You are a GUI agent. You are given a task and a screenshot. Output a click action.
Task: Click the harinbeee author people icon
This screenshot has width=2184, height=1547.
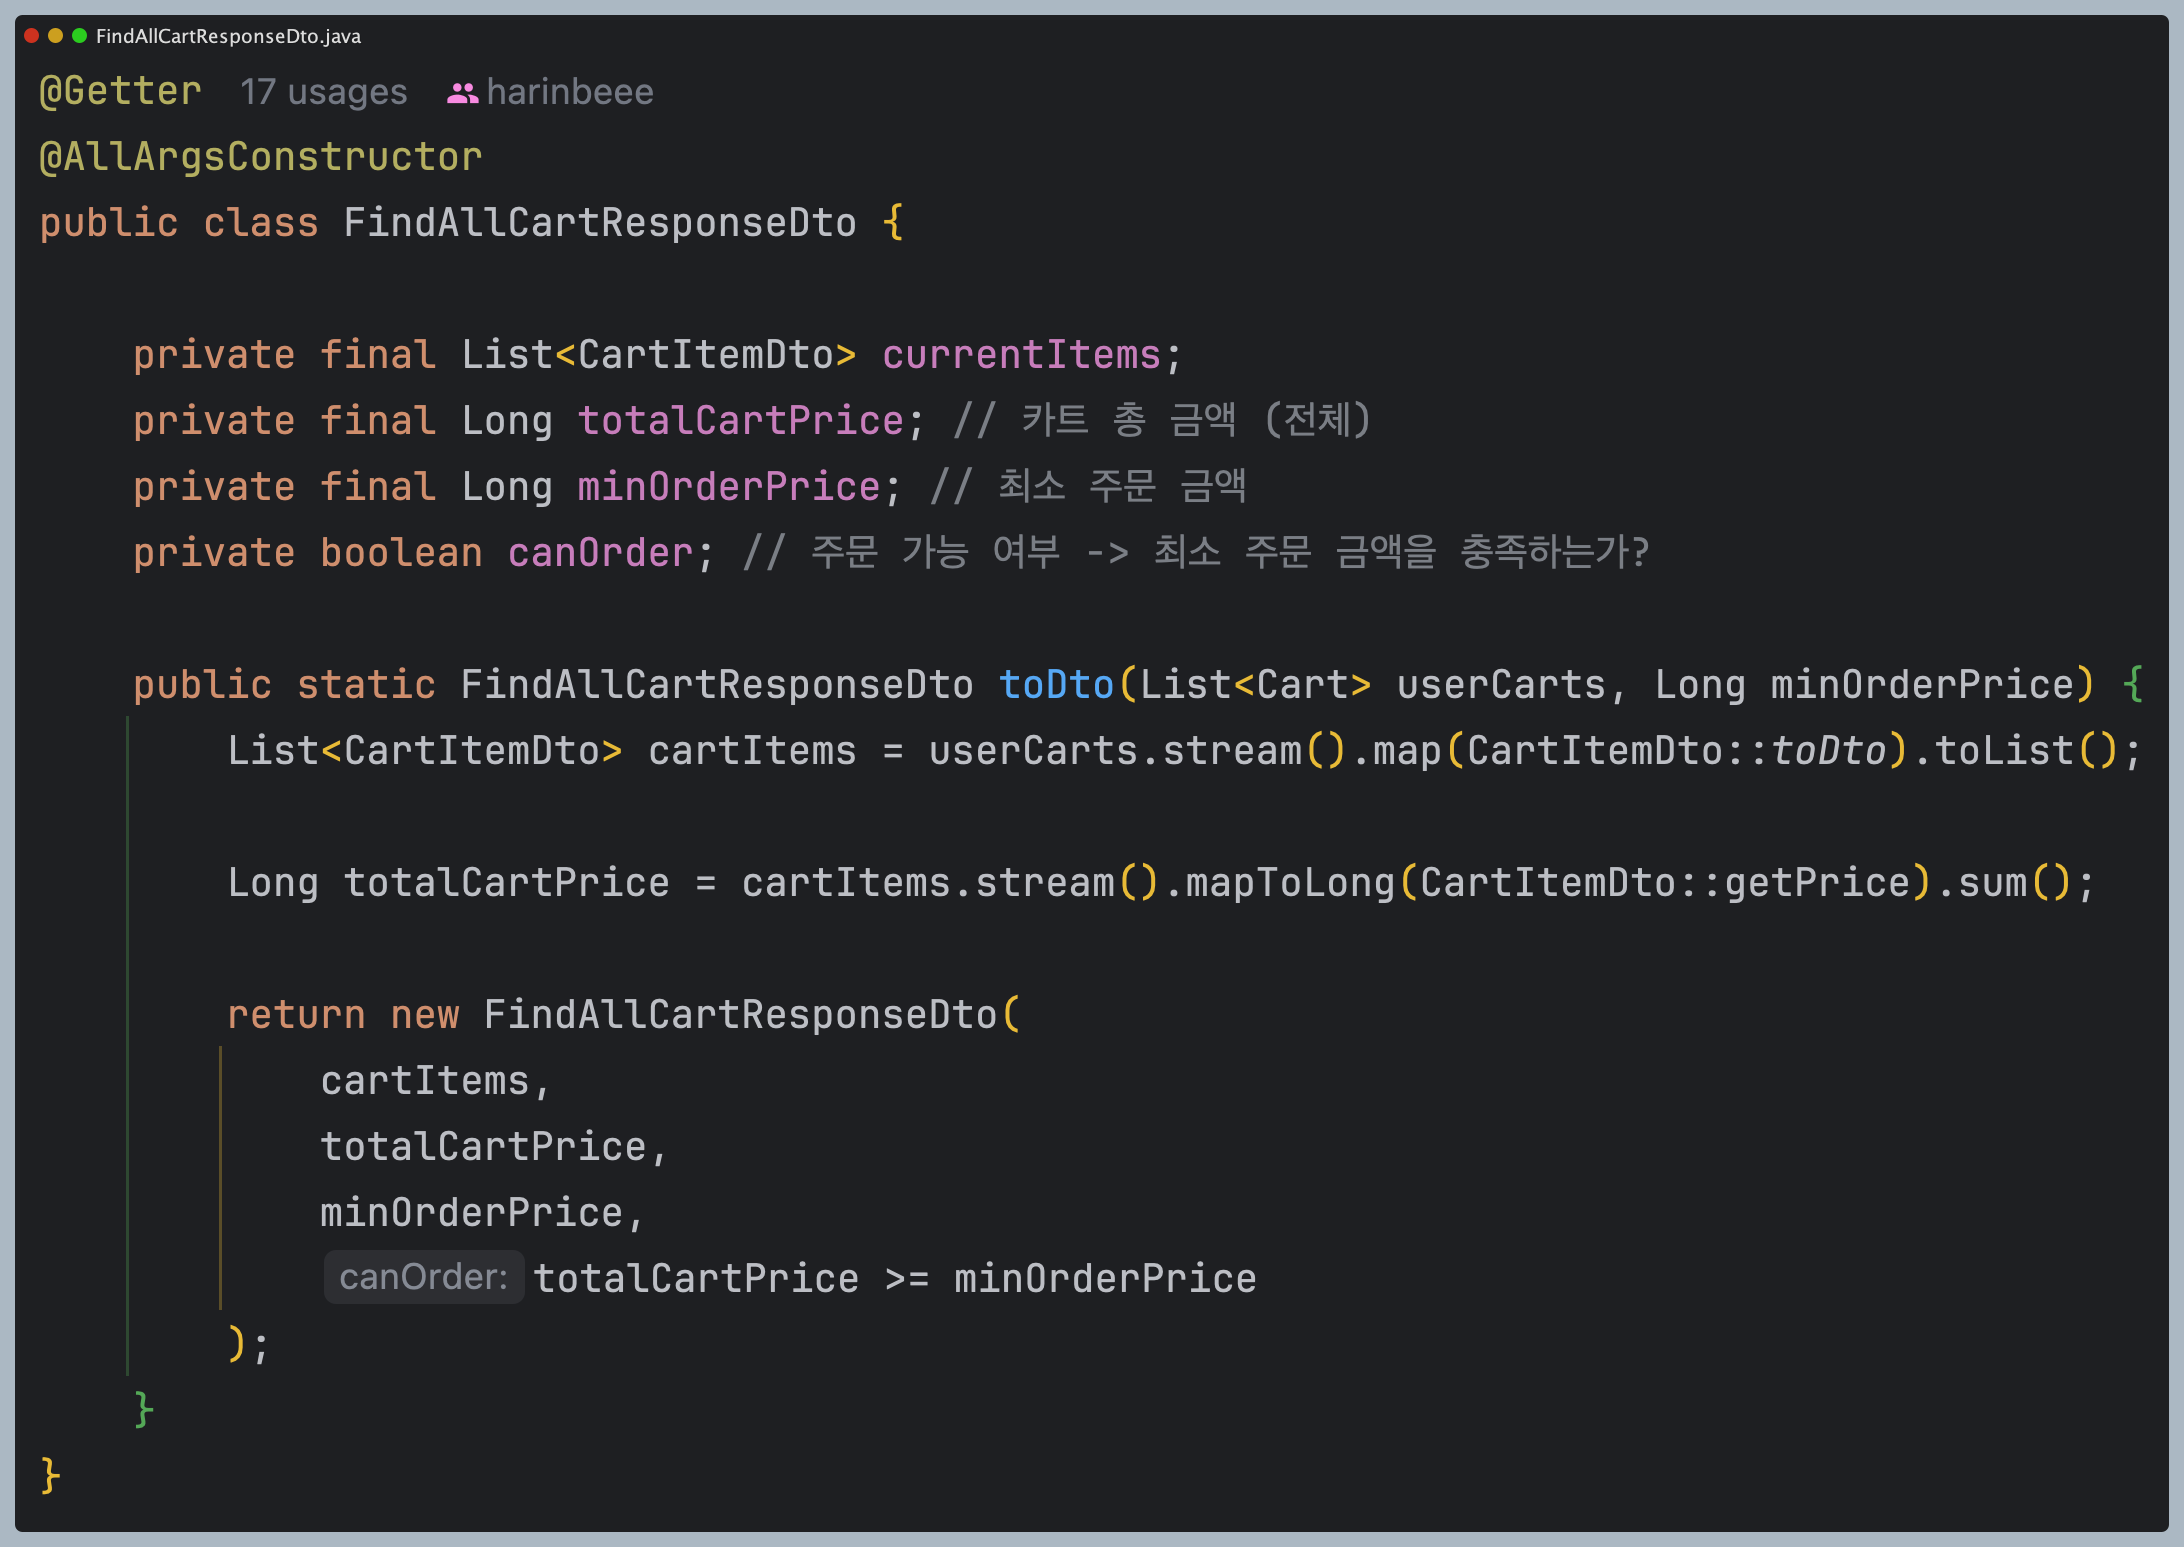pyautogui.click(x=462, y=93)
